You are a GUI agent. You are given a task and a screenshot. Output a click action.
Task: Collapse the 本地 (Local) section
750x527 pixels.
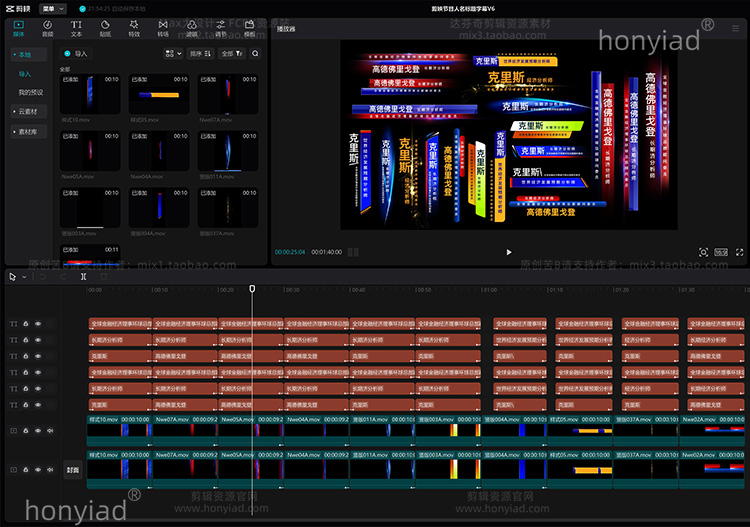pos(29,55)
